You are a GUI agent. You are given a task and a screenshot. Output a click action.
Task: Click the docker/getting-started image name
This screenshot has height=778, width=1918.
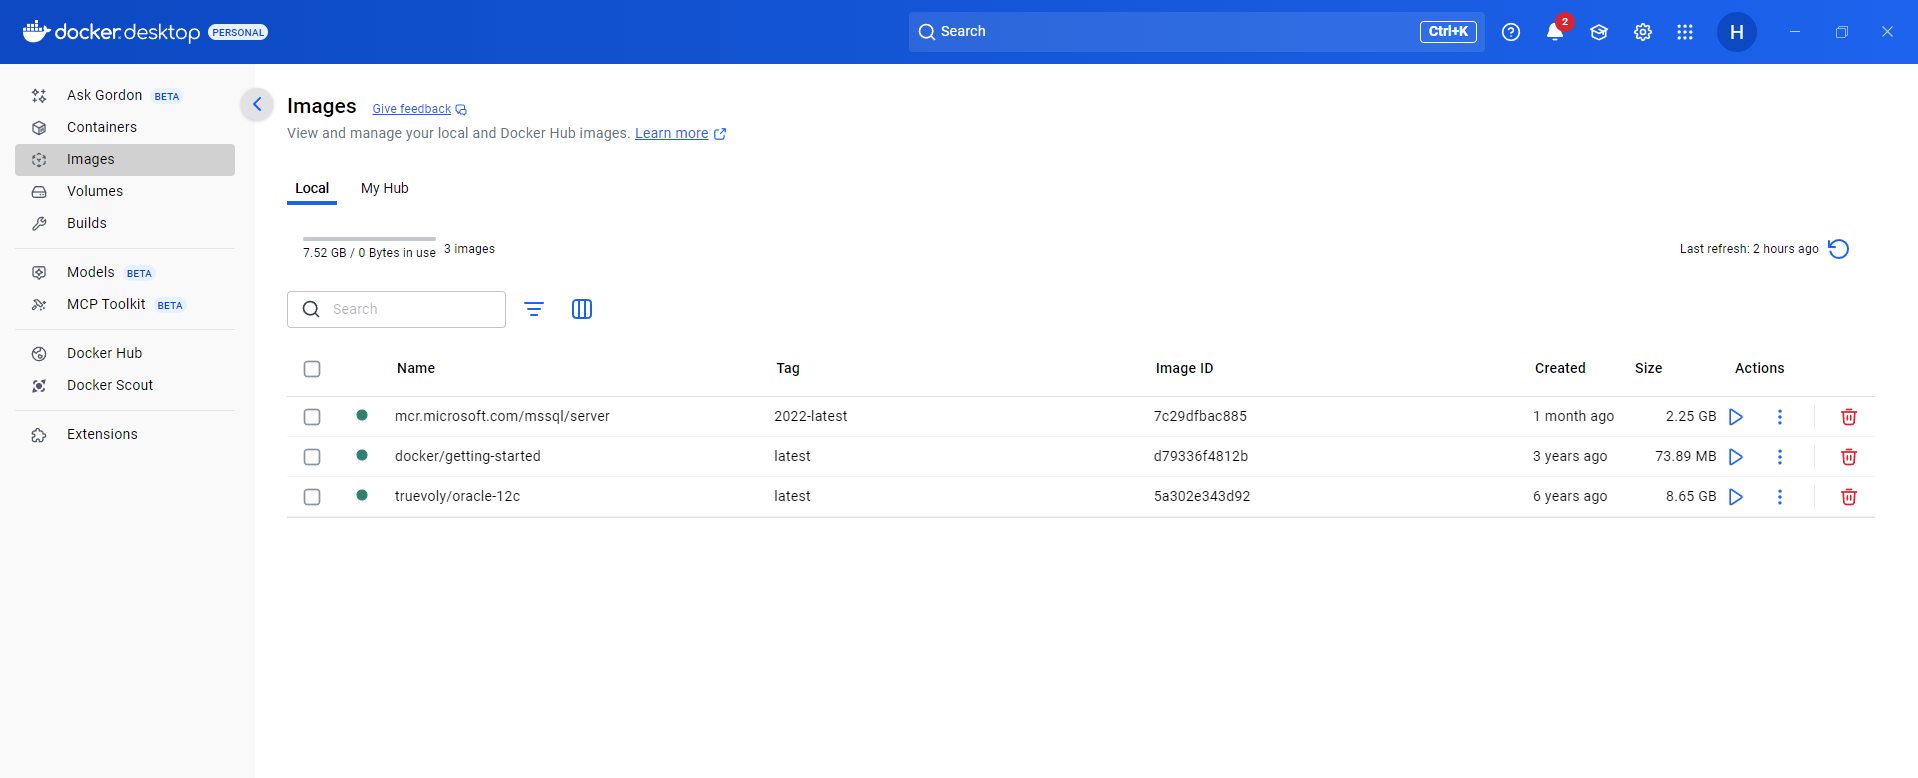point(467,456)
